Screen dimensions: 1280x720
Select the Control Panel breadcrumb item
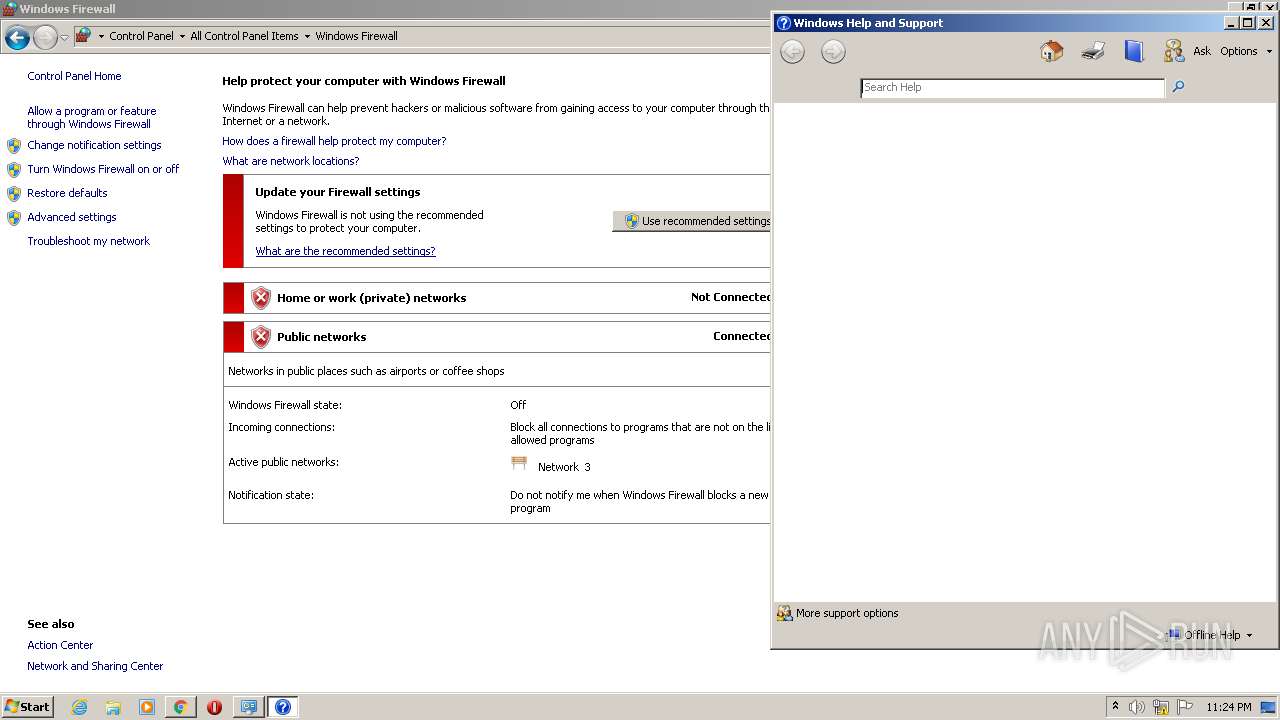141,36
